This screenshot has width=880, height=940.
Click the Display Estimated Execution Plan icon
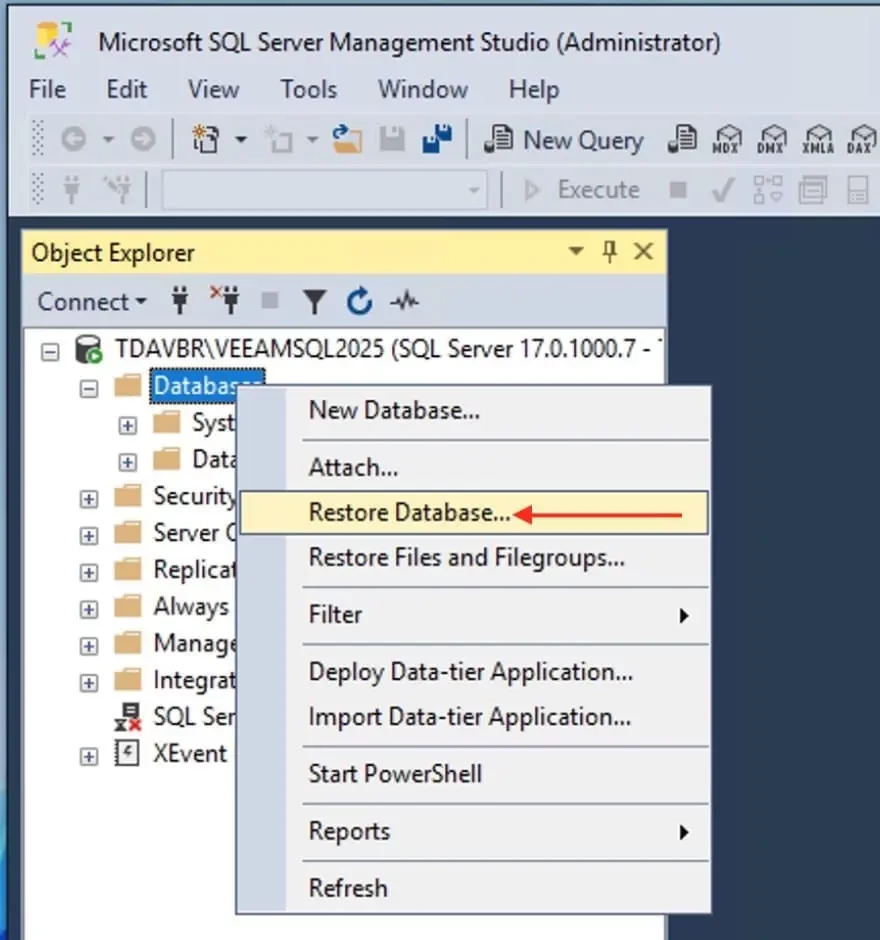click(767, 189)
